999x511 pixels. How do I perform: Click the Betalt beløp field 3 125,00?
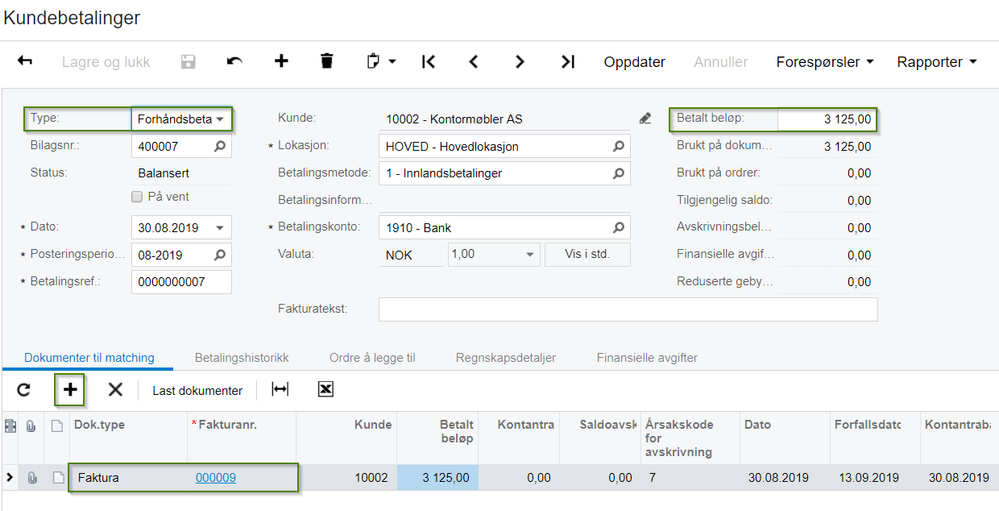tap(826, 119)
